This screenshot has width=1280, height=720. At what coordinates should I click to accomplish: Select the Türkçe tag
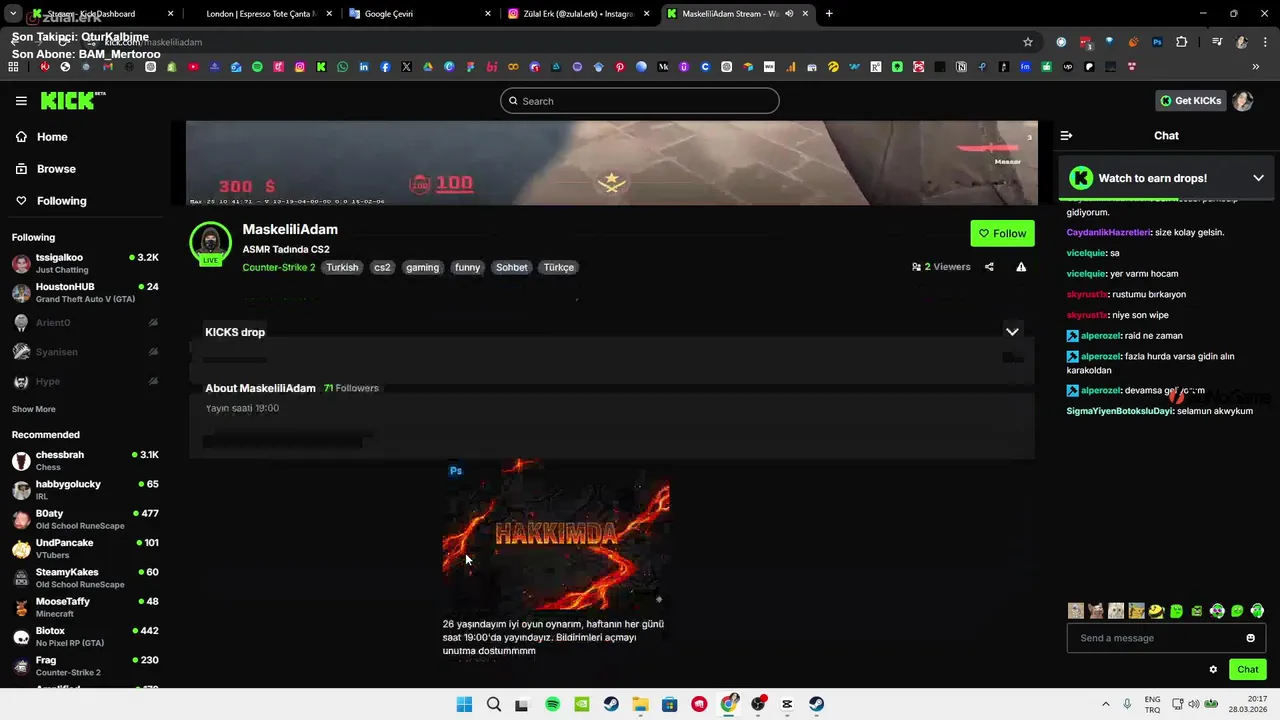point(559,267)
